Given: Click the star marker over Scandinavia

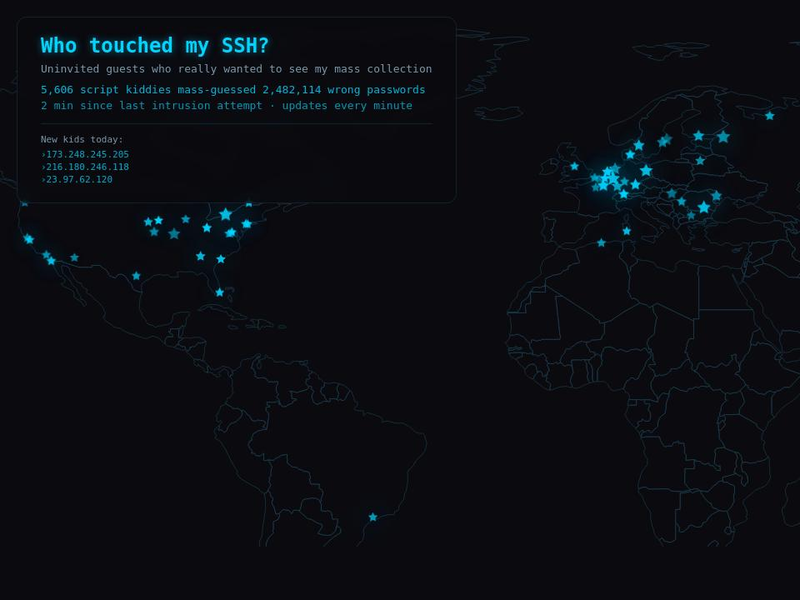Looking at the screenshot, I should [639, 146].
